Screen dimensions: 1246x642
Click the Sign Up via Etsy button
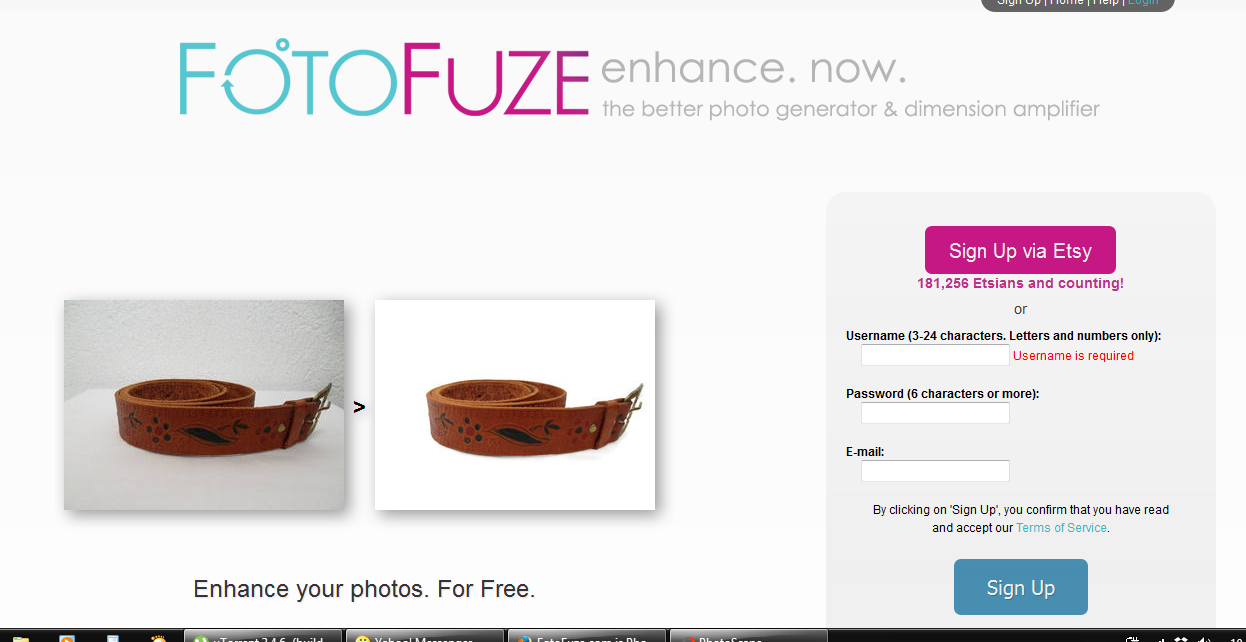click(x=1020, y=250)
